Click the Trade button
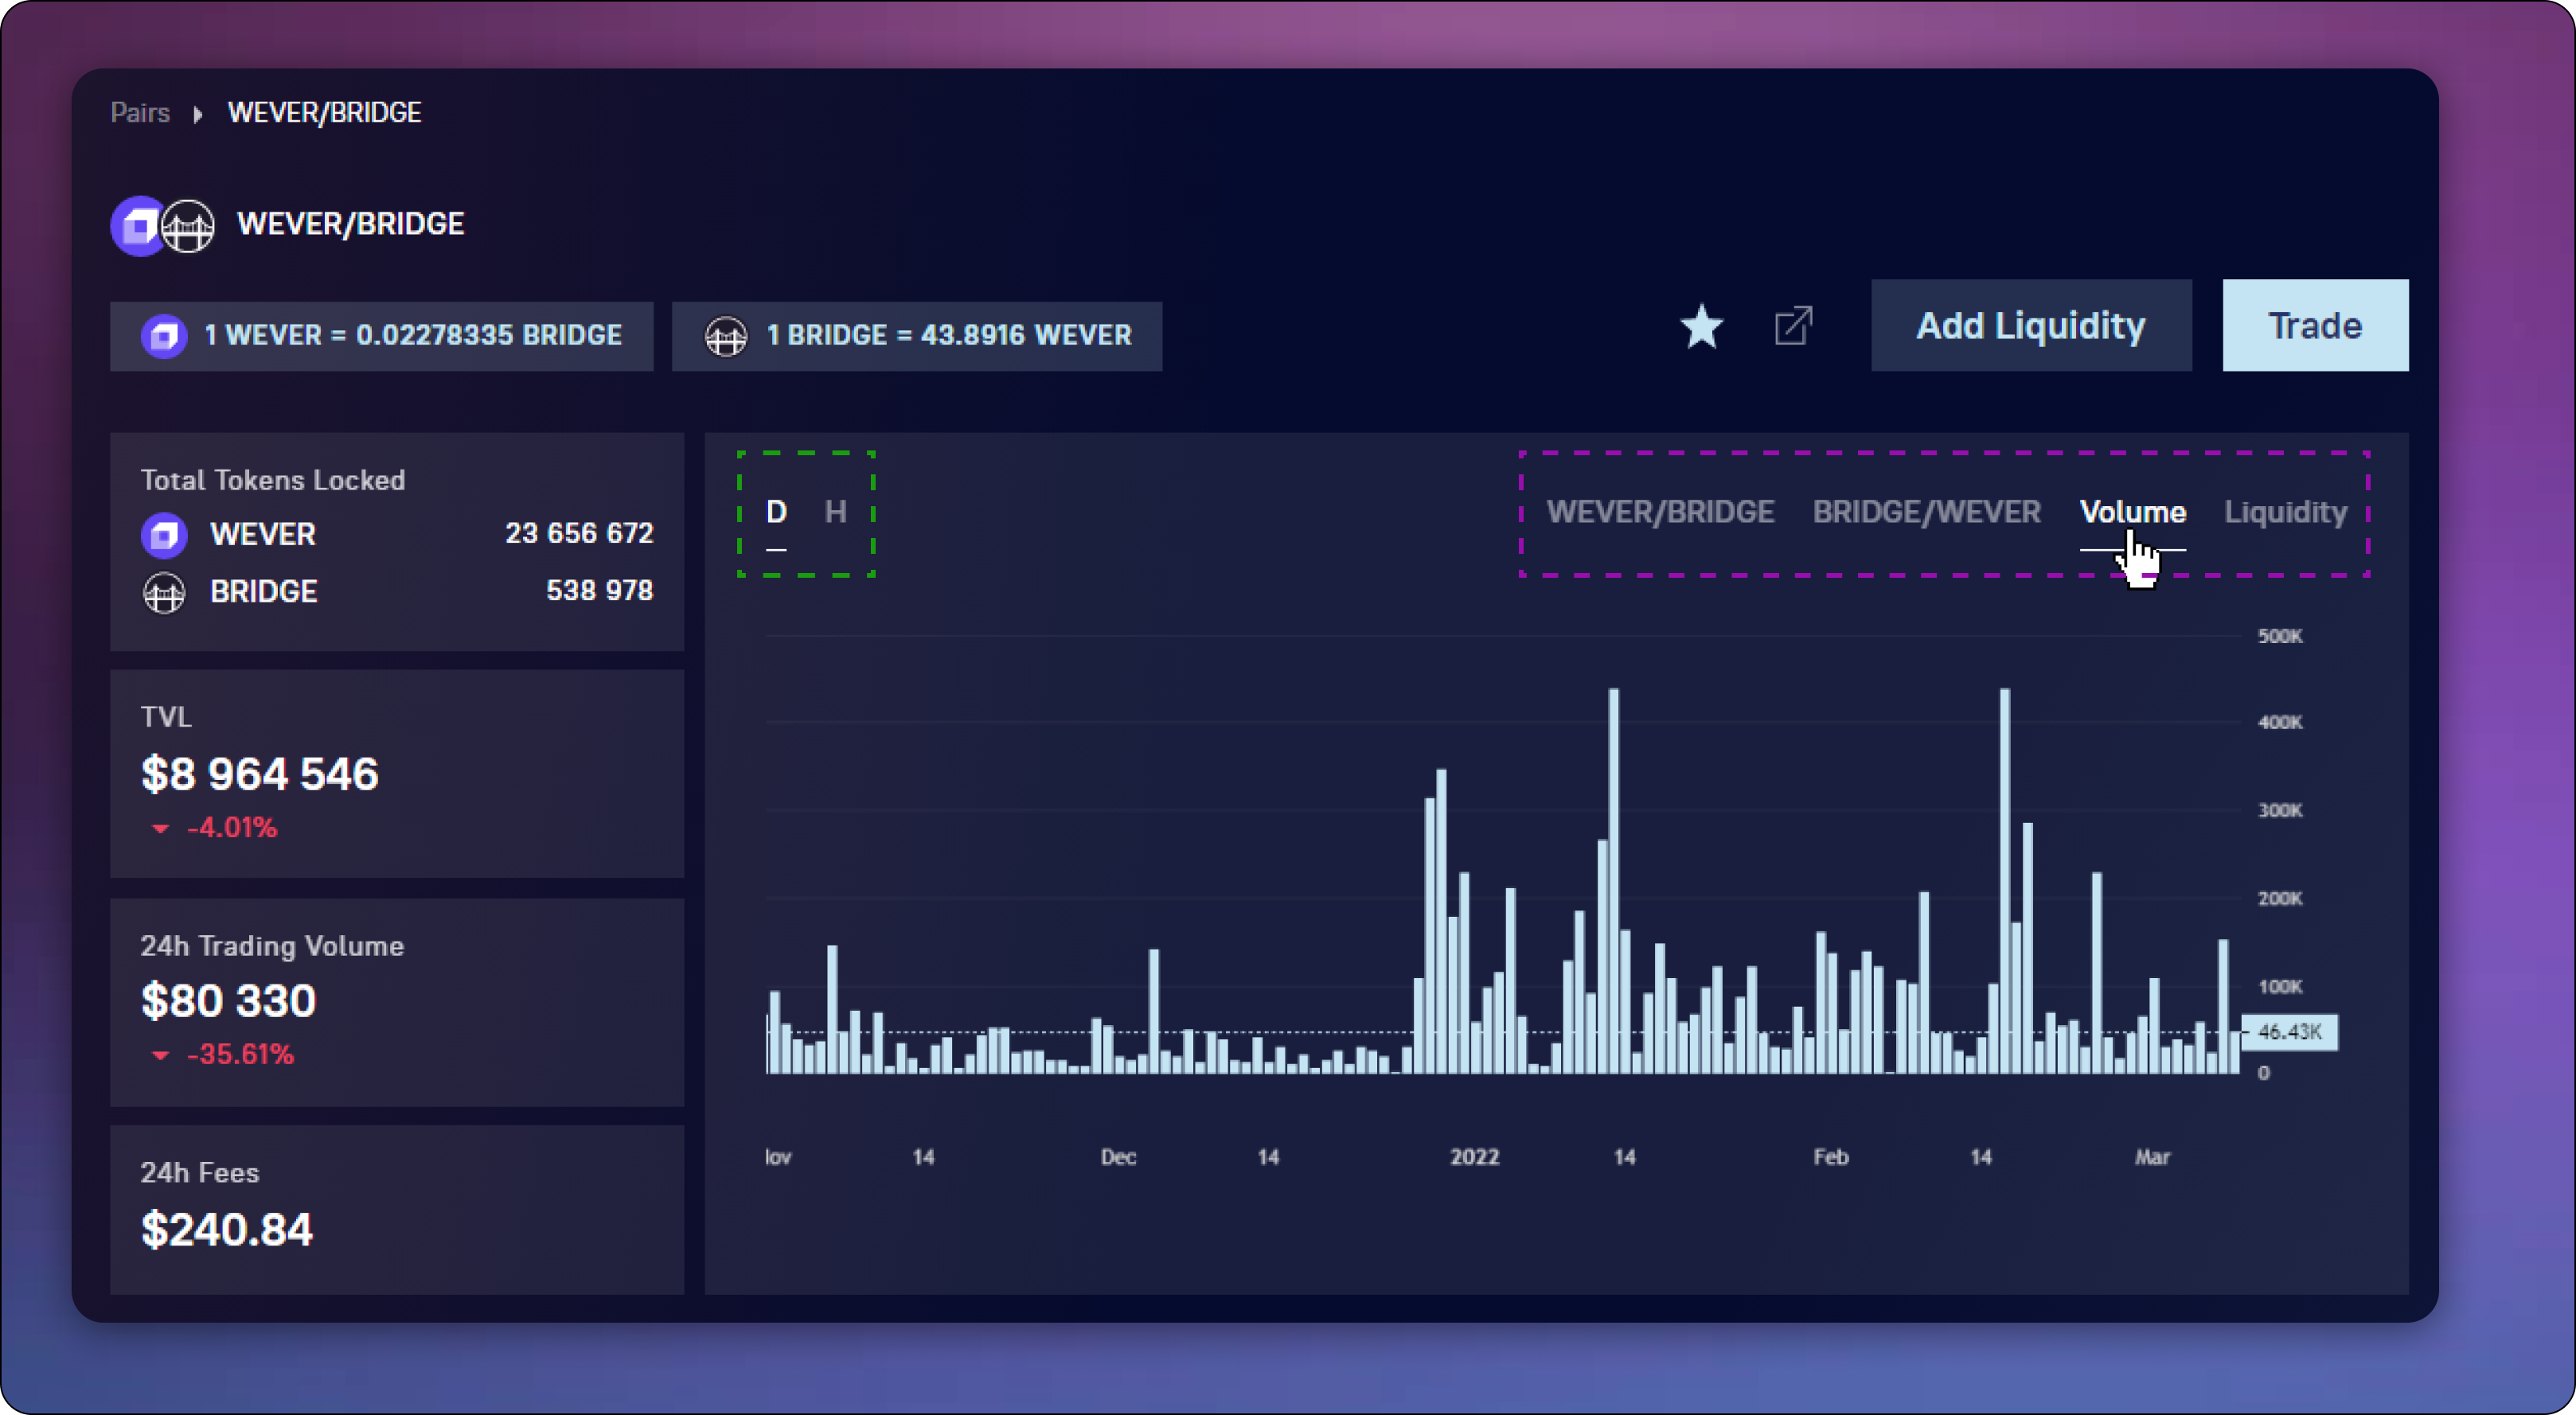This screenshot has height=1415, width=2576. click(x=2315, y=325)
